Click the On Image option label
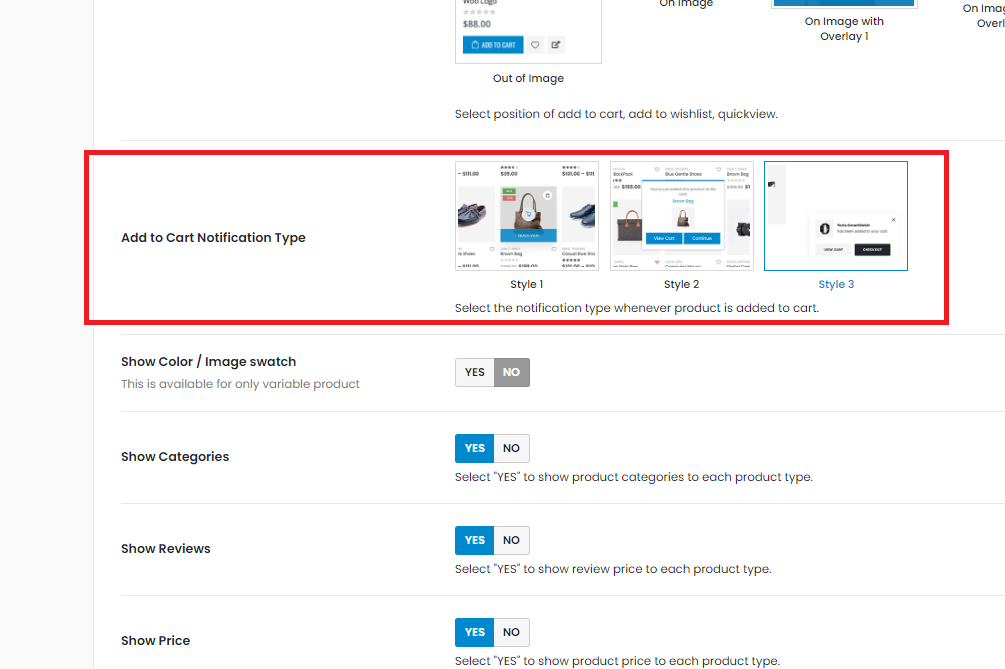This screenshot has height=669, width=1005. coord(686,4)
